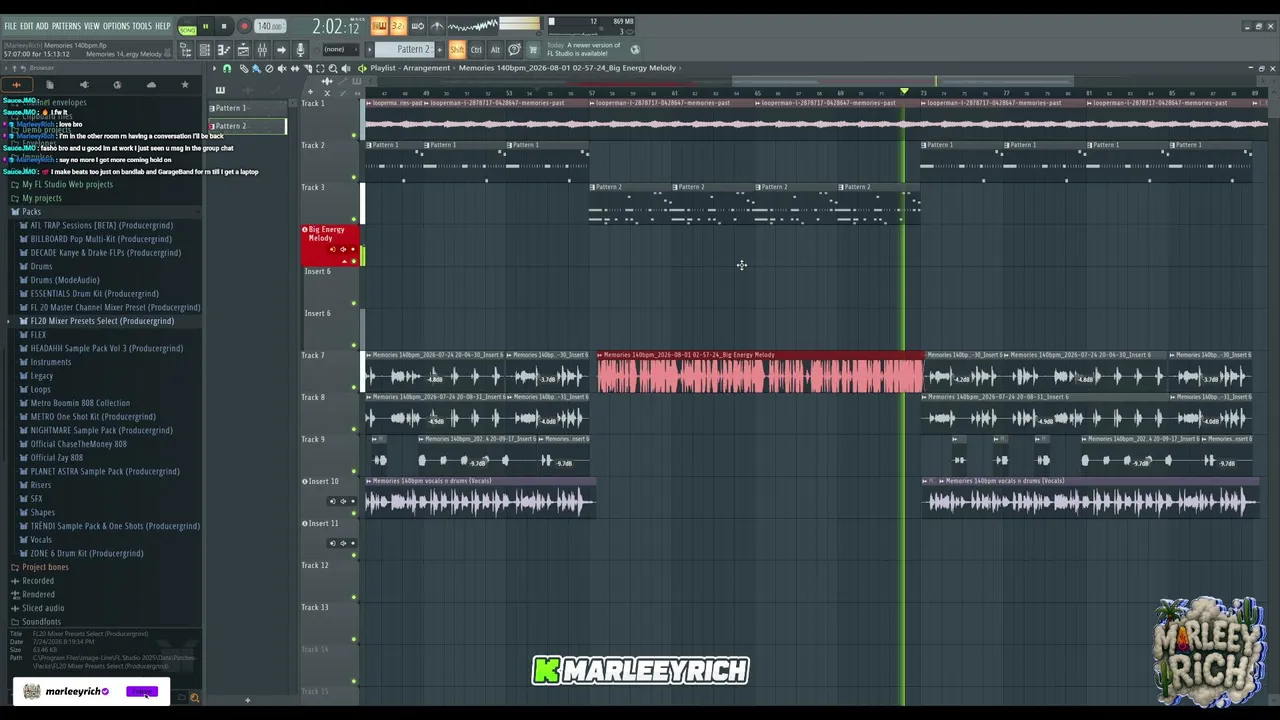Open the PATTERNS menu
1280x720 pixels.
(x=66, y=26)
